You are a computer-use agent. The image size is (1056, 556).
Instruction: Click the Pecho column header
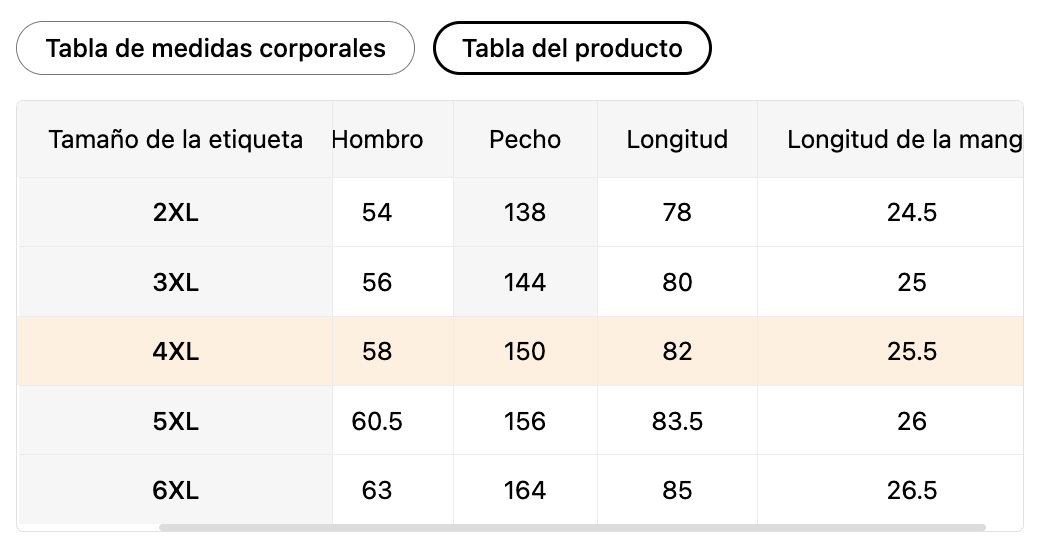click(x=525, y=140)
